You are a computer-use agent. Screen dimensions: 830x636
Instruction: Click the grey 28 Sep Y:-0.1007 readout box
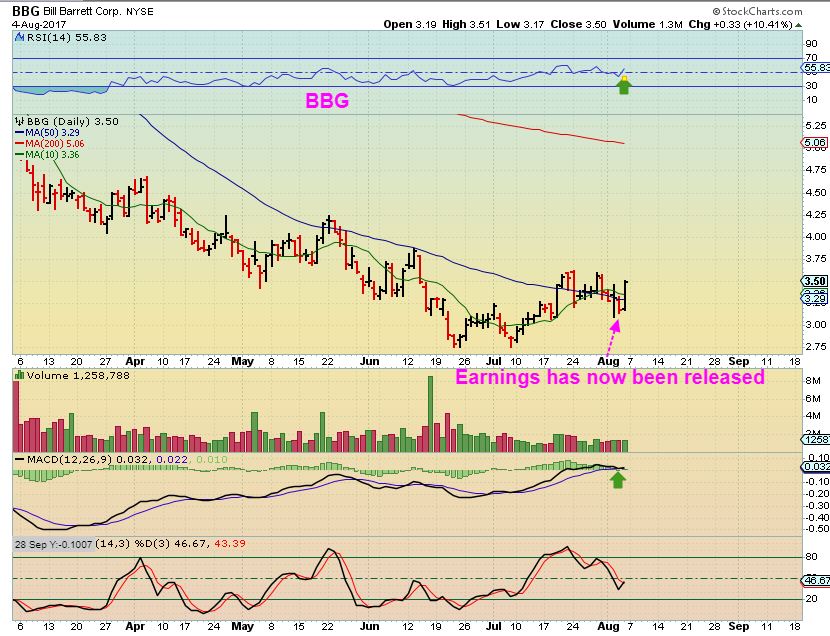[x=53, y=544]
